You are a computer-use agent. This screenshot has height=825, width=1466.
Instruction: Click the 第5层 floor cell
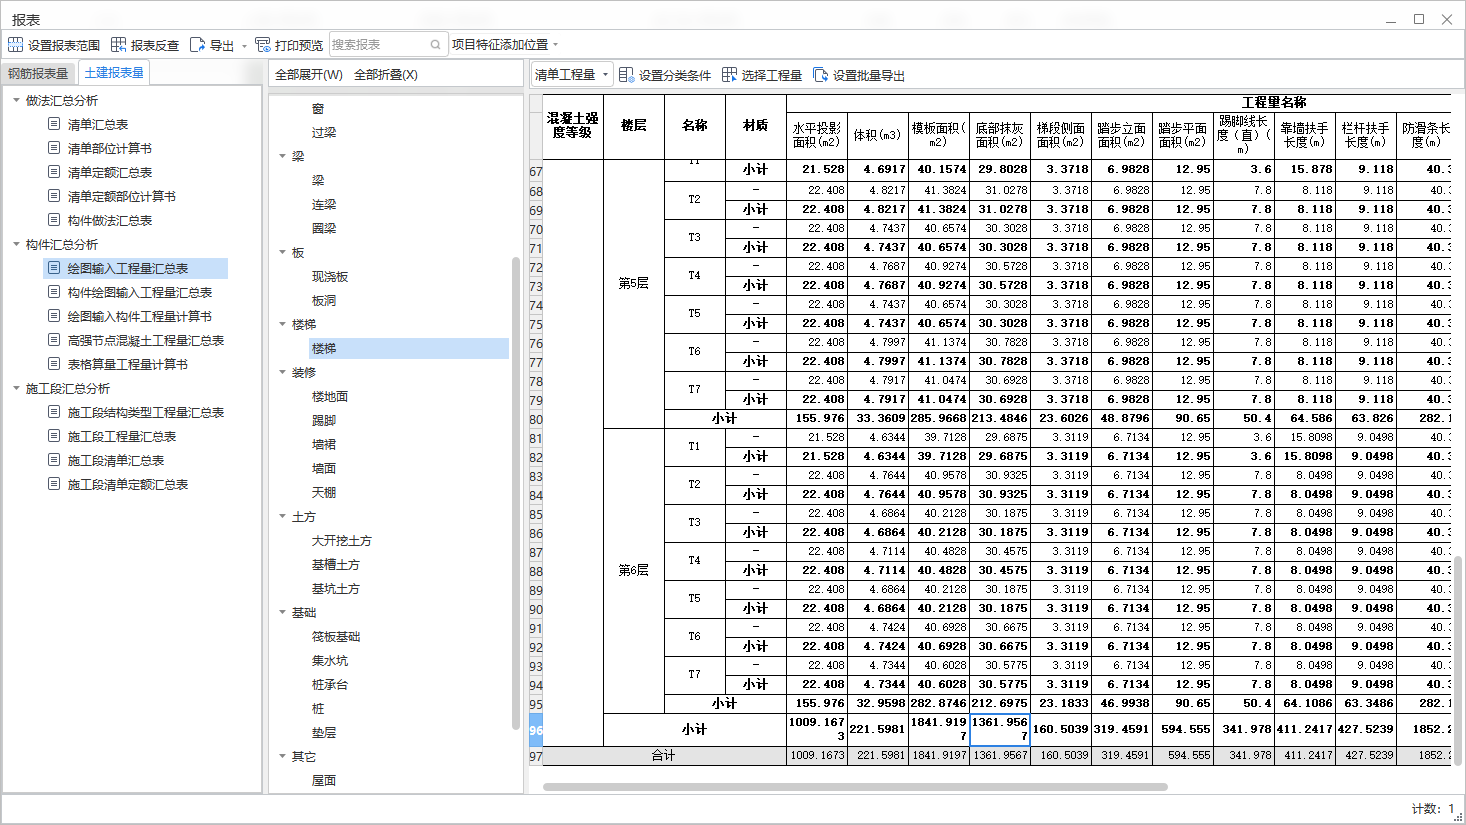pos(633,284)
